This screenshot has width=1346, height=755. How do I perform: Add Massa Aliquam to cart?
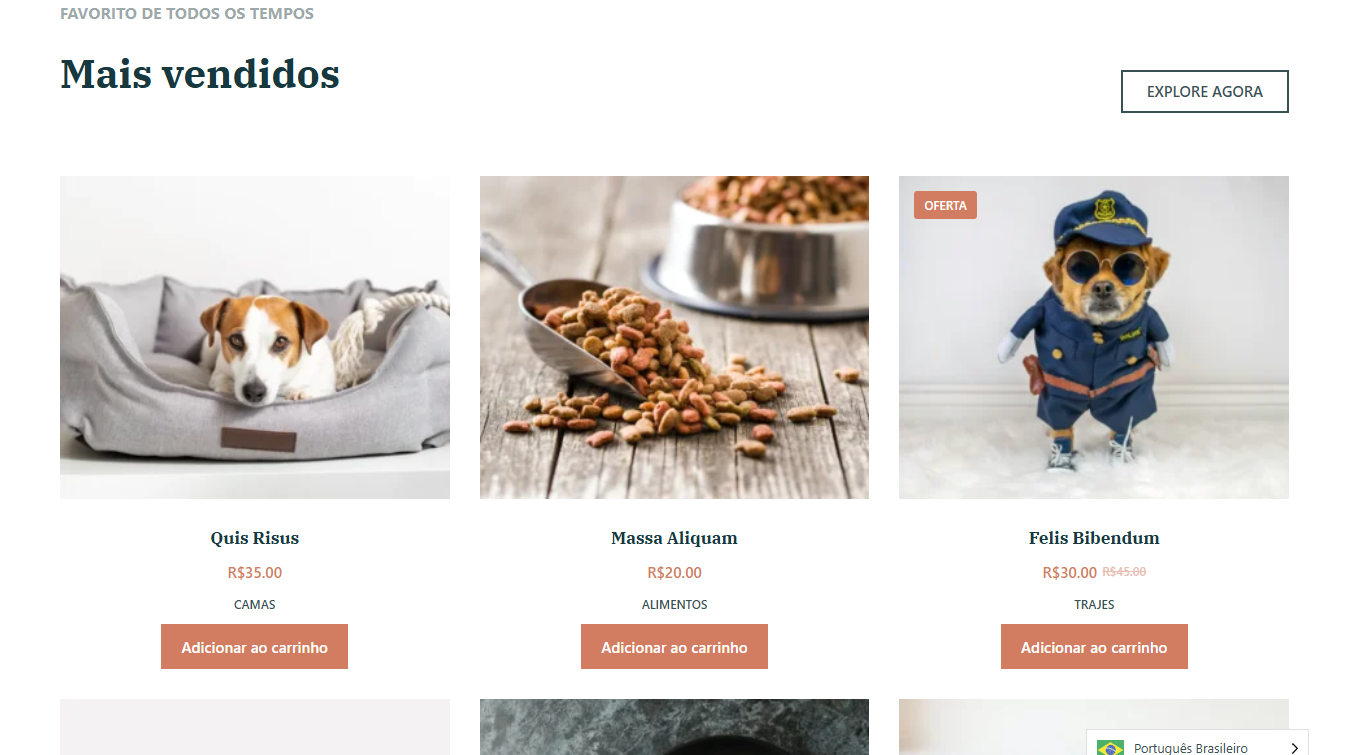[674, 647]
